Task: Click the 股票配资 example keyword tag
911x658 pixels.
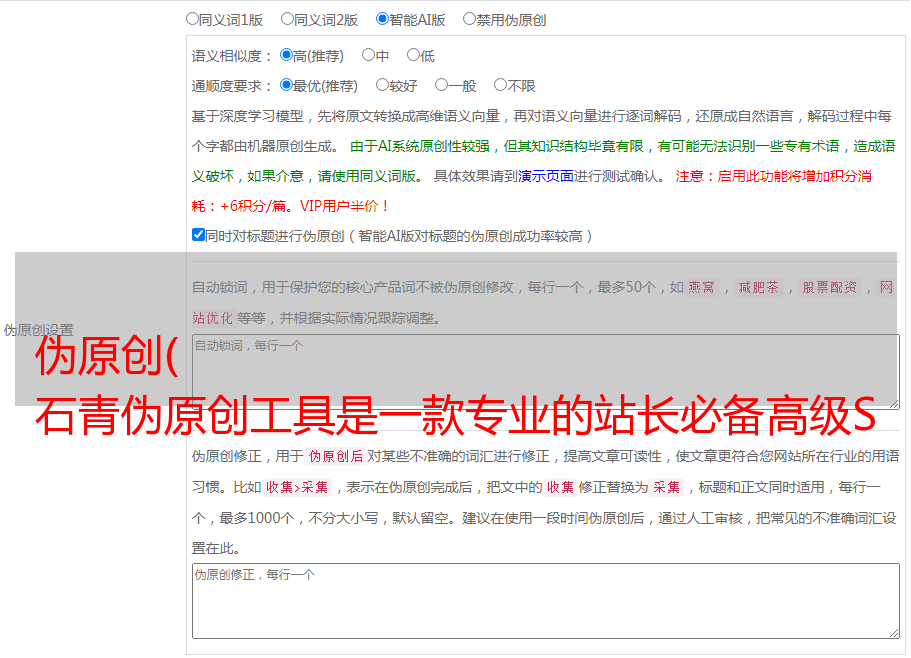Action: (x=830, y=287)
